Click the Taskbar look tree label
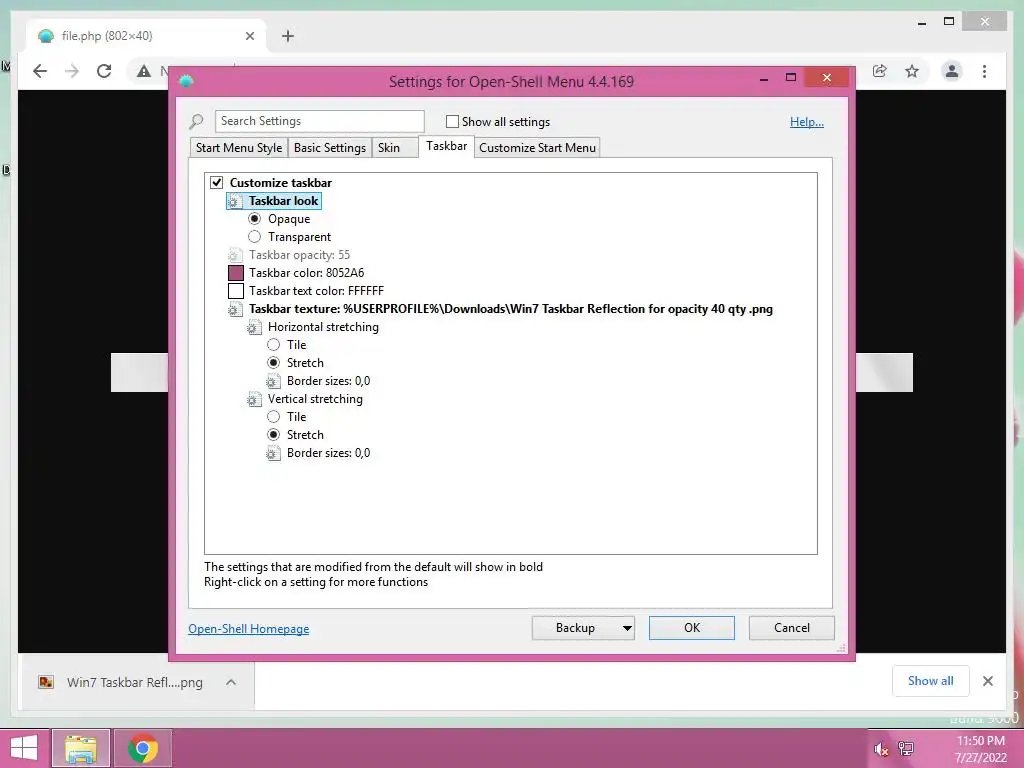This screenshot has width=1024, height=768. coord(283,201)
